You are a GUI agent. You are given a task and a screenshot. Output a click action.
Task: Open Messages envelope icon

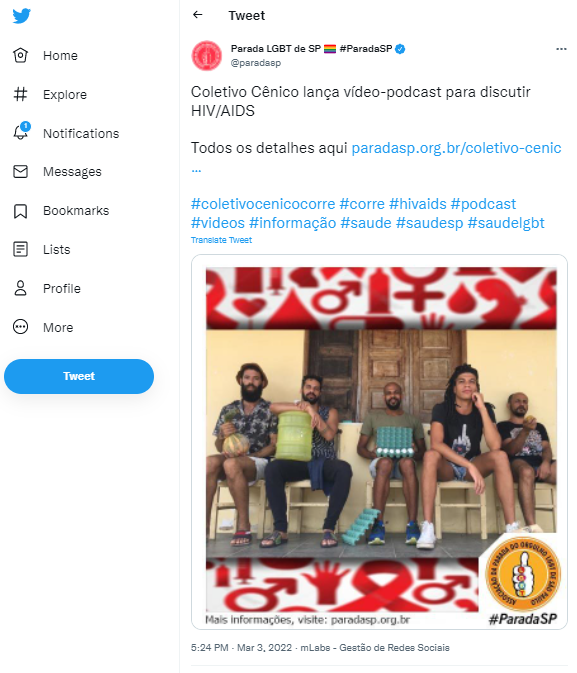[x=20, y=172]
